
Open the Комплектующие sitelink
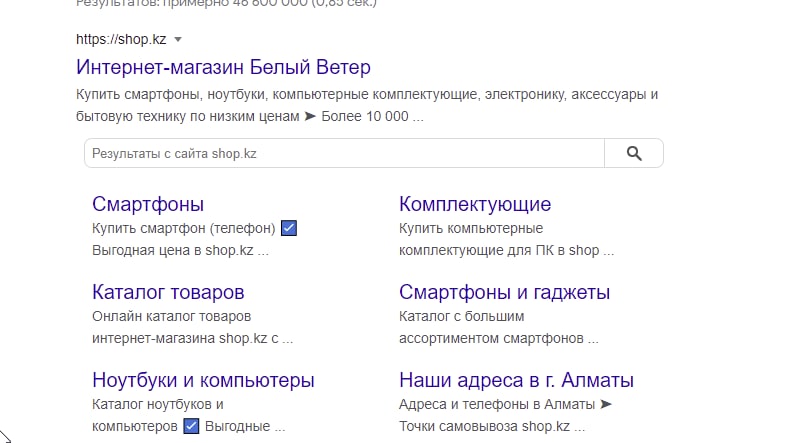point(475,204)
